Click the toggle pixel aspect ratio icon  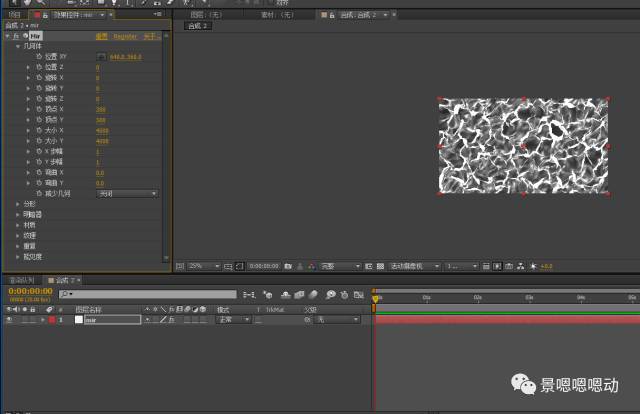486,266
